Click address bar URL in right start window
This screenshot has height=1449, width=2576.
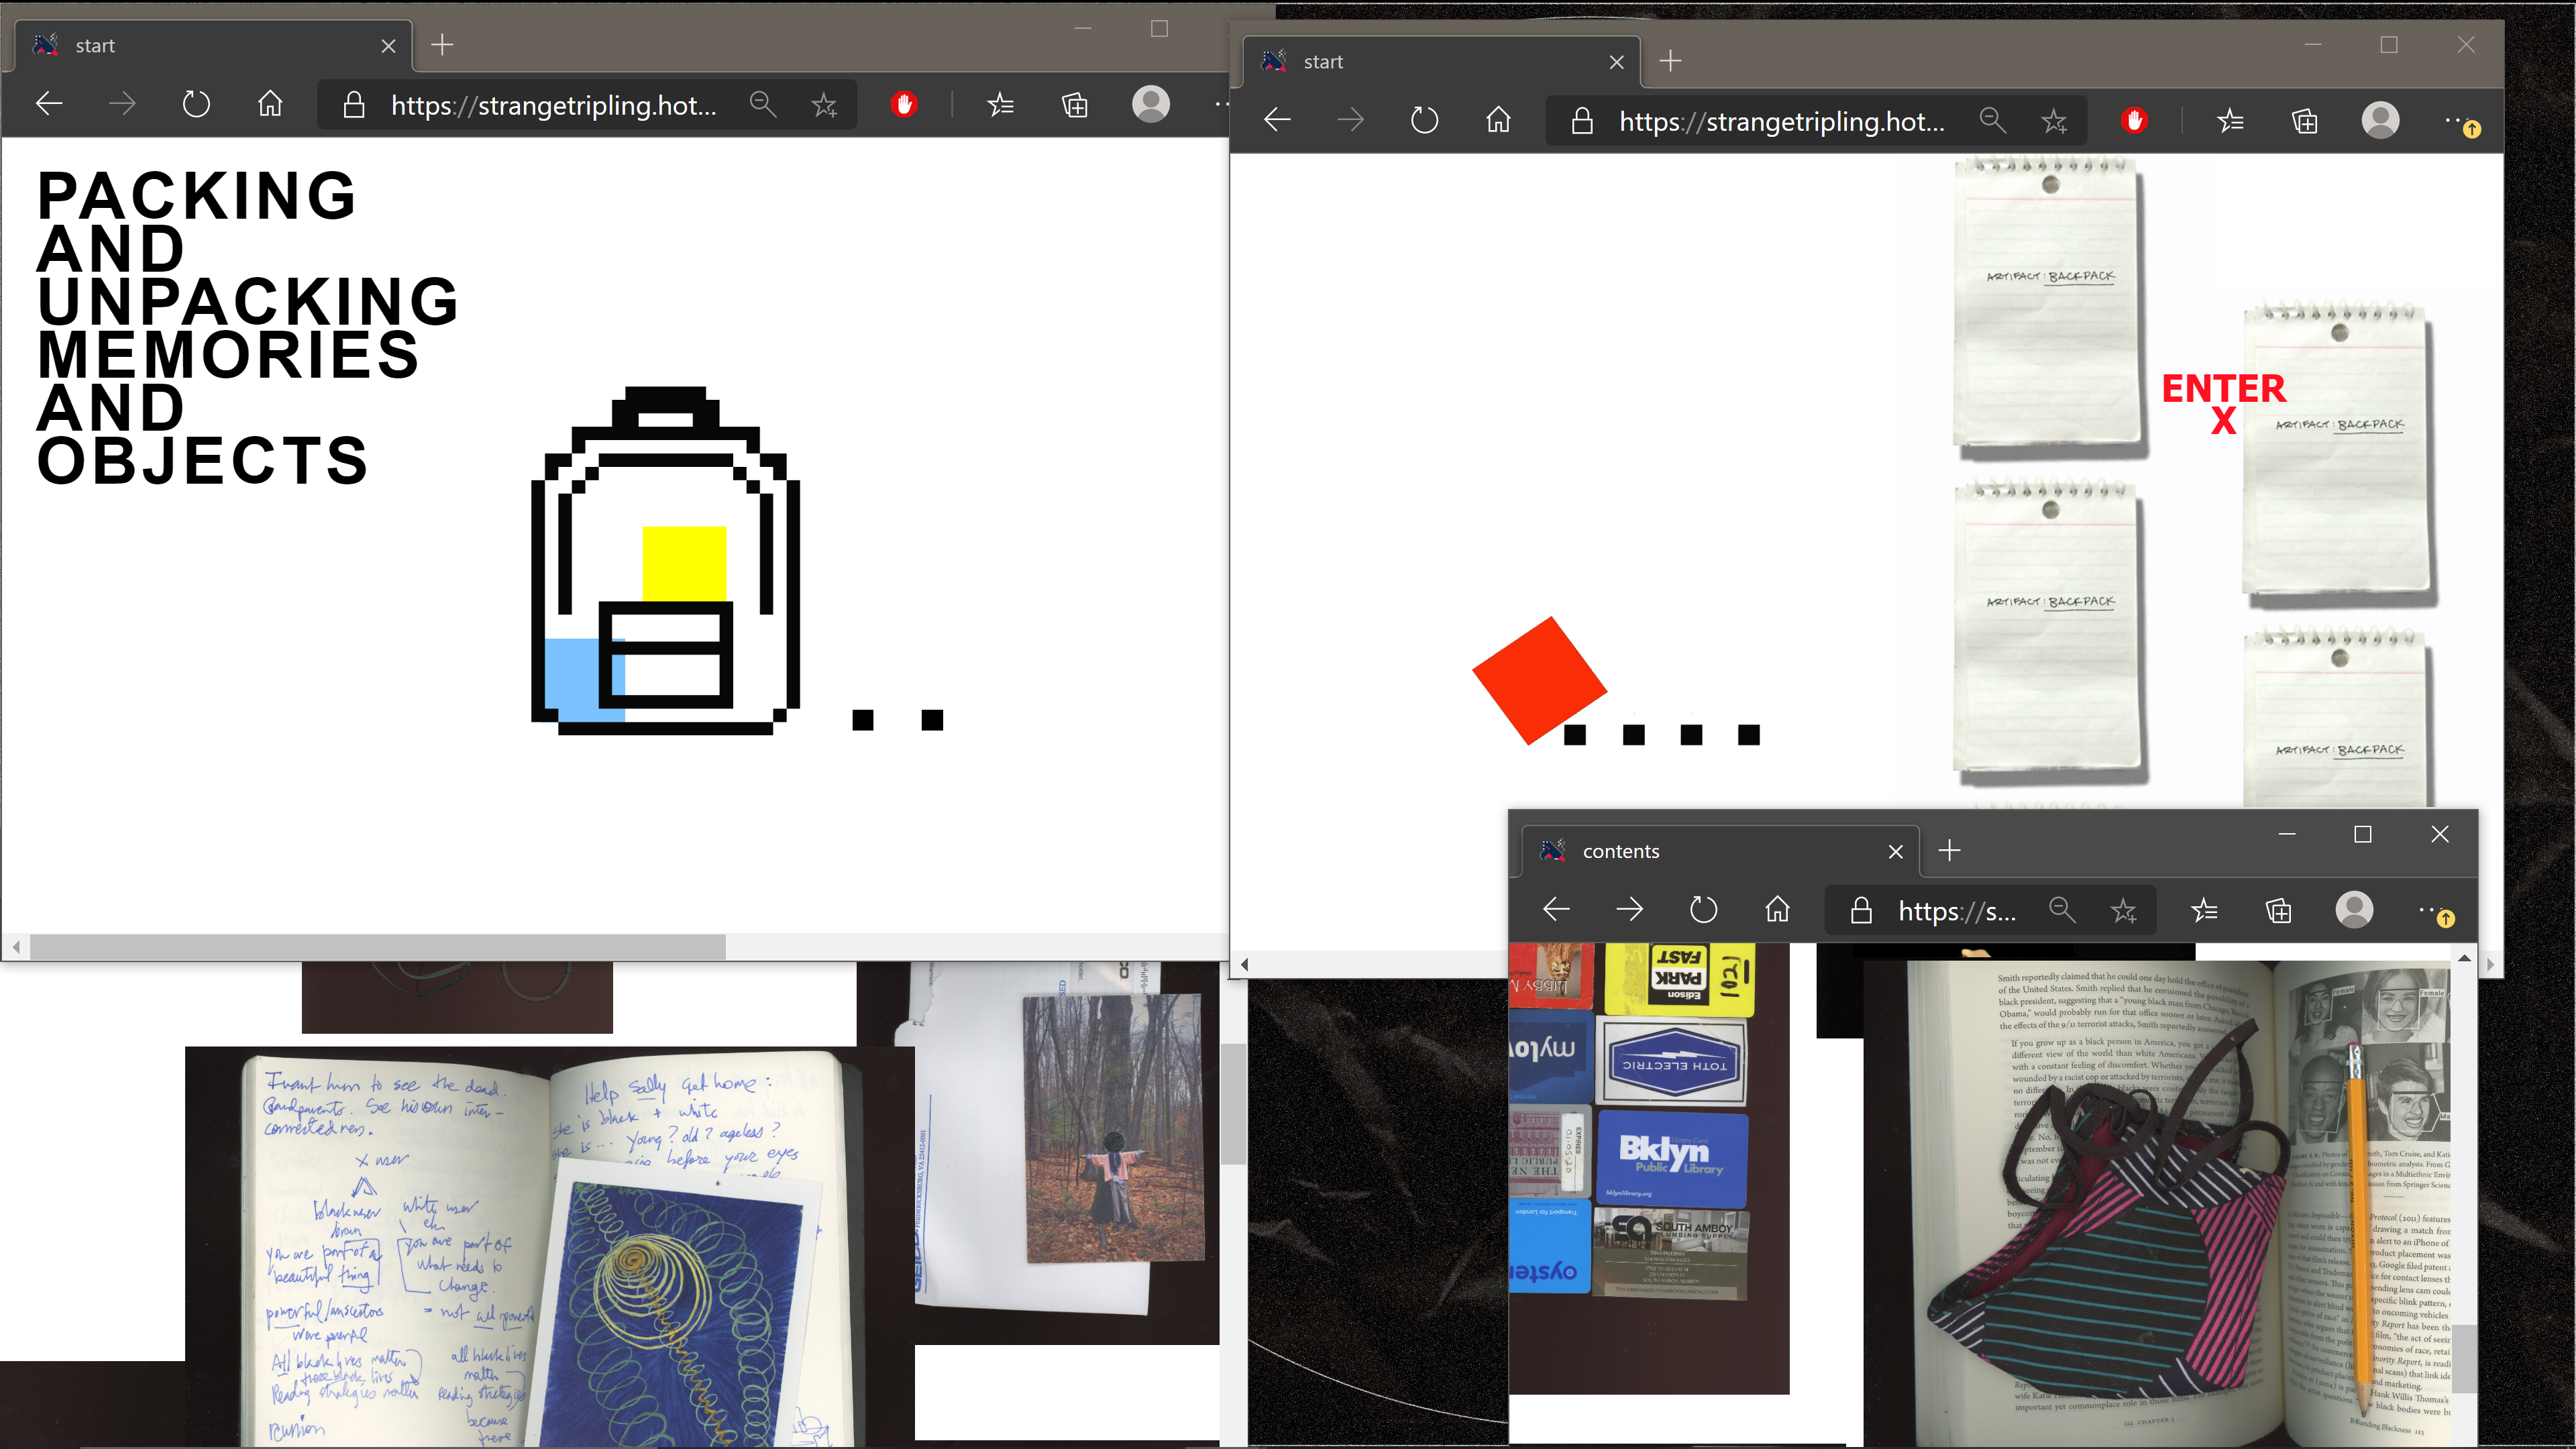(1782, 122)
